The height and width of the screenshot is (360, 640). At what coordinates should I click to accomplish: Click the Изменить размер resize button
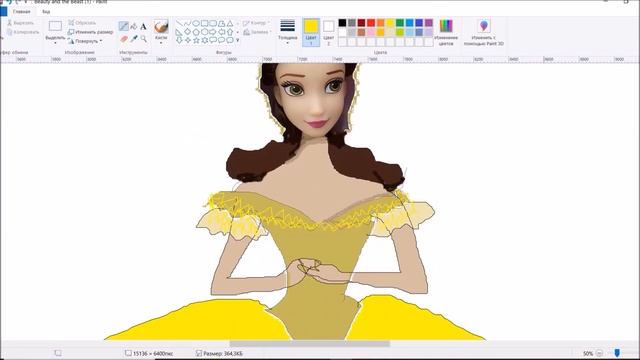point(90,32)
